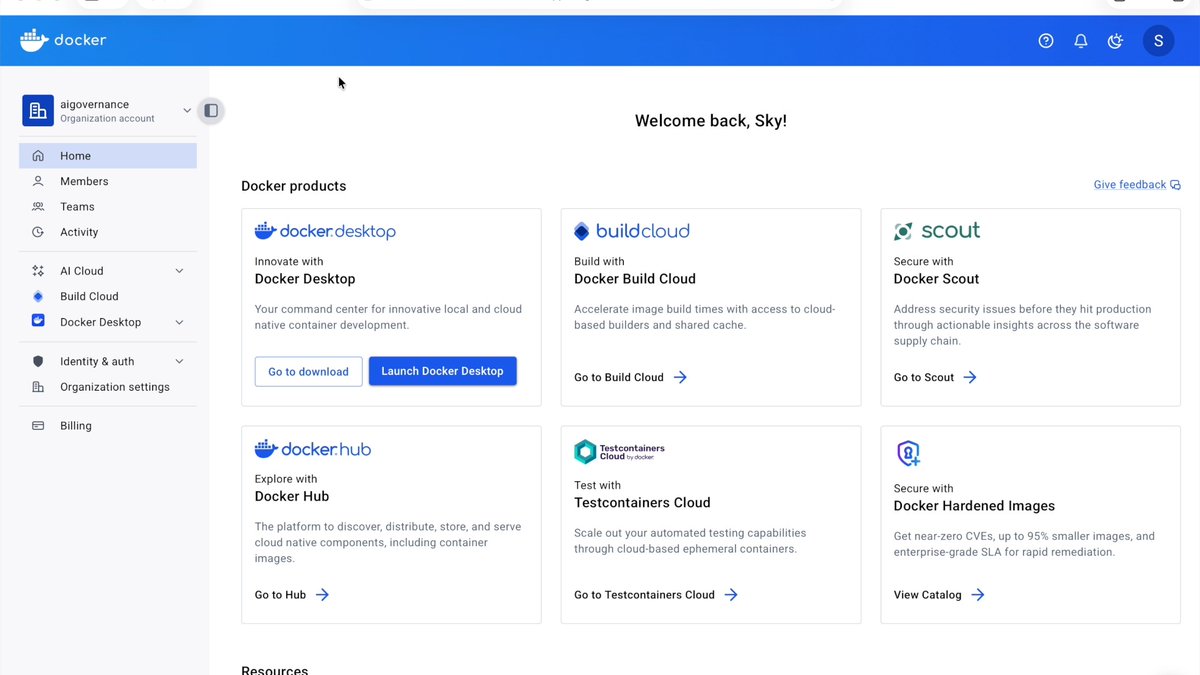Click the docker.hub logo in card
The width and height of the screenshot is (1200, 675).
click(x=313, y=449)
